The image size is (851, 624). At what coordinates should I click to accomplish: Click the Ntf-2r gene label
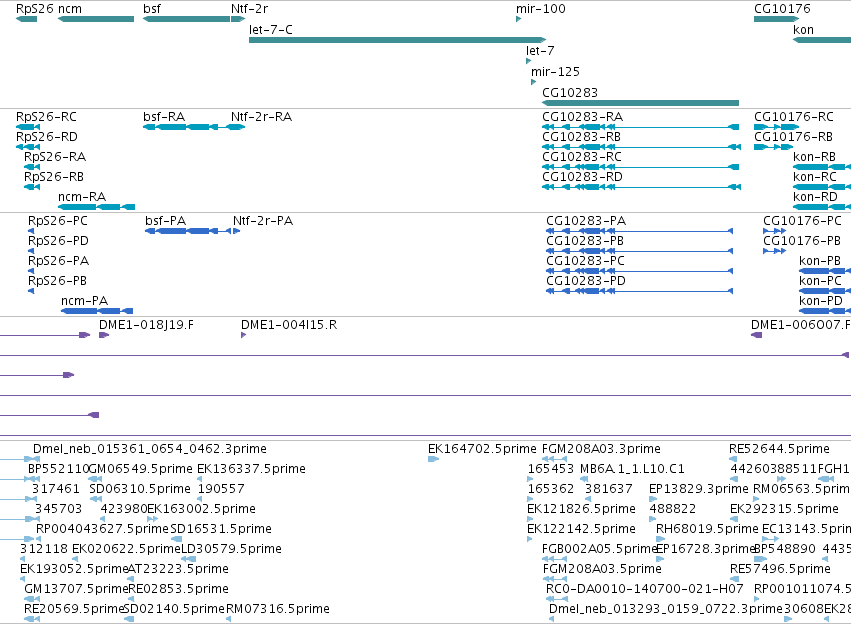tap(249, 9)
